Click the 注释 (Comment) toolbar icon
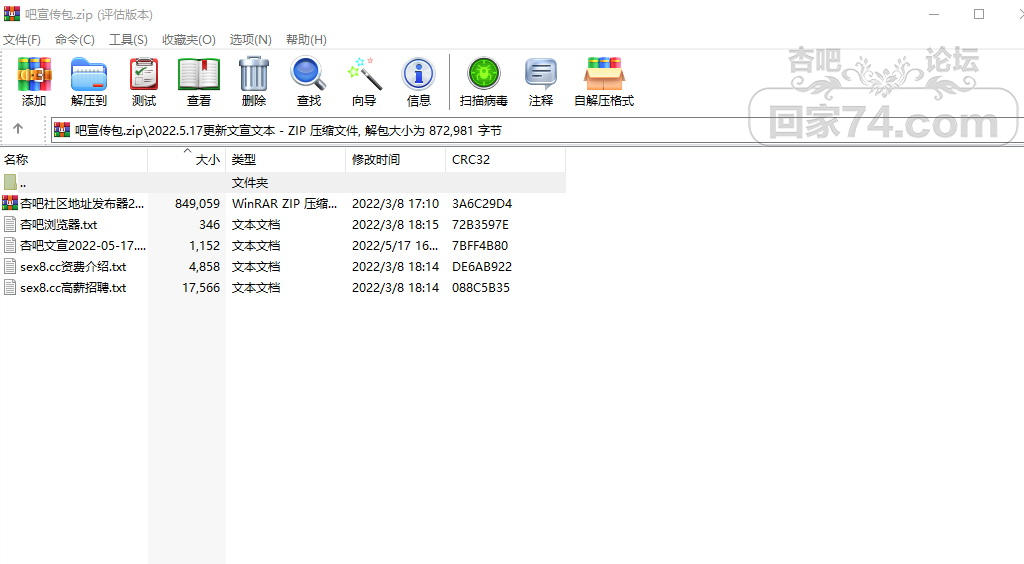 (x=541, y=74)
